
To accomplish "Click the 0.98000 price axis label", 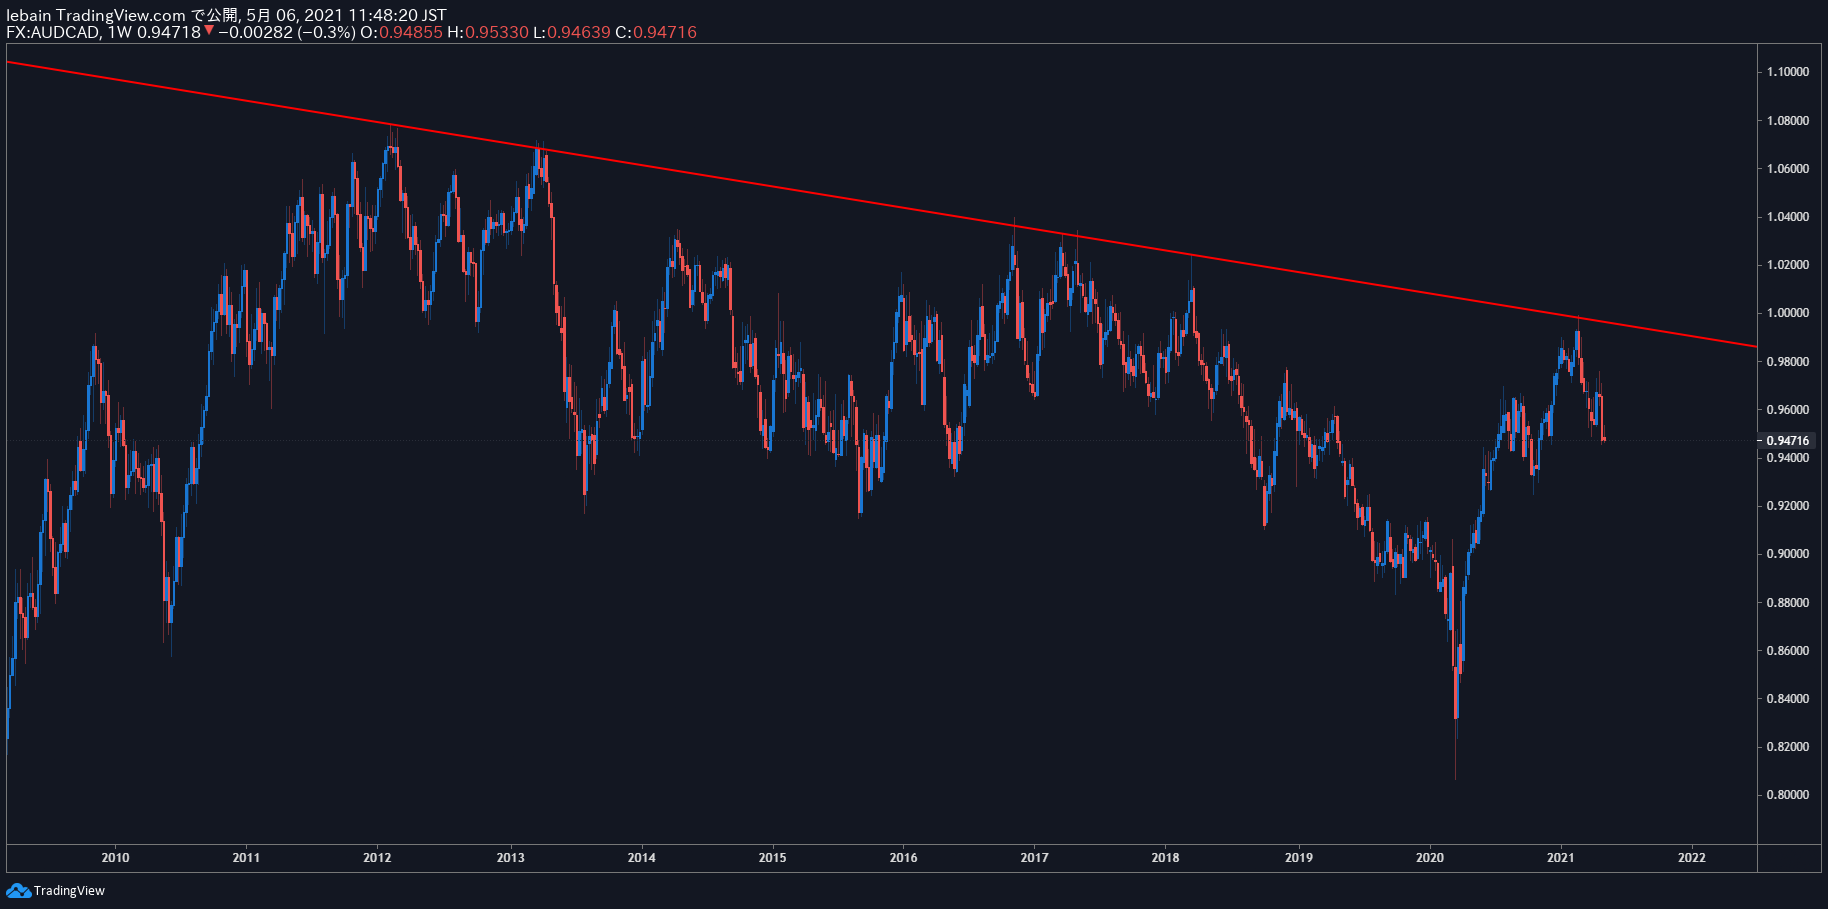I will pos(1788,362).
